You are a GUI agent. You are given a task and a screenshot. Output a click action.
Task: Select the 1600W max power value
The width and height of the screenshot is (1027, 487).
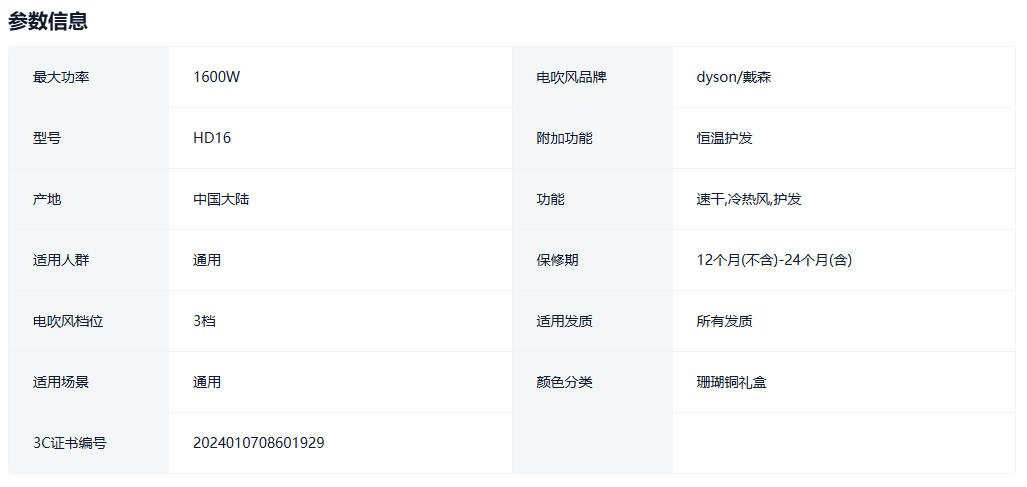[x=216, y=77]
